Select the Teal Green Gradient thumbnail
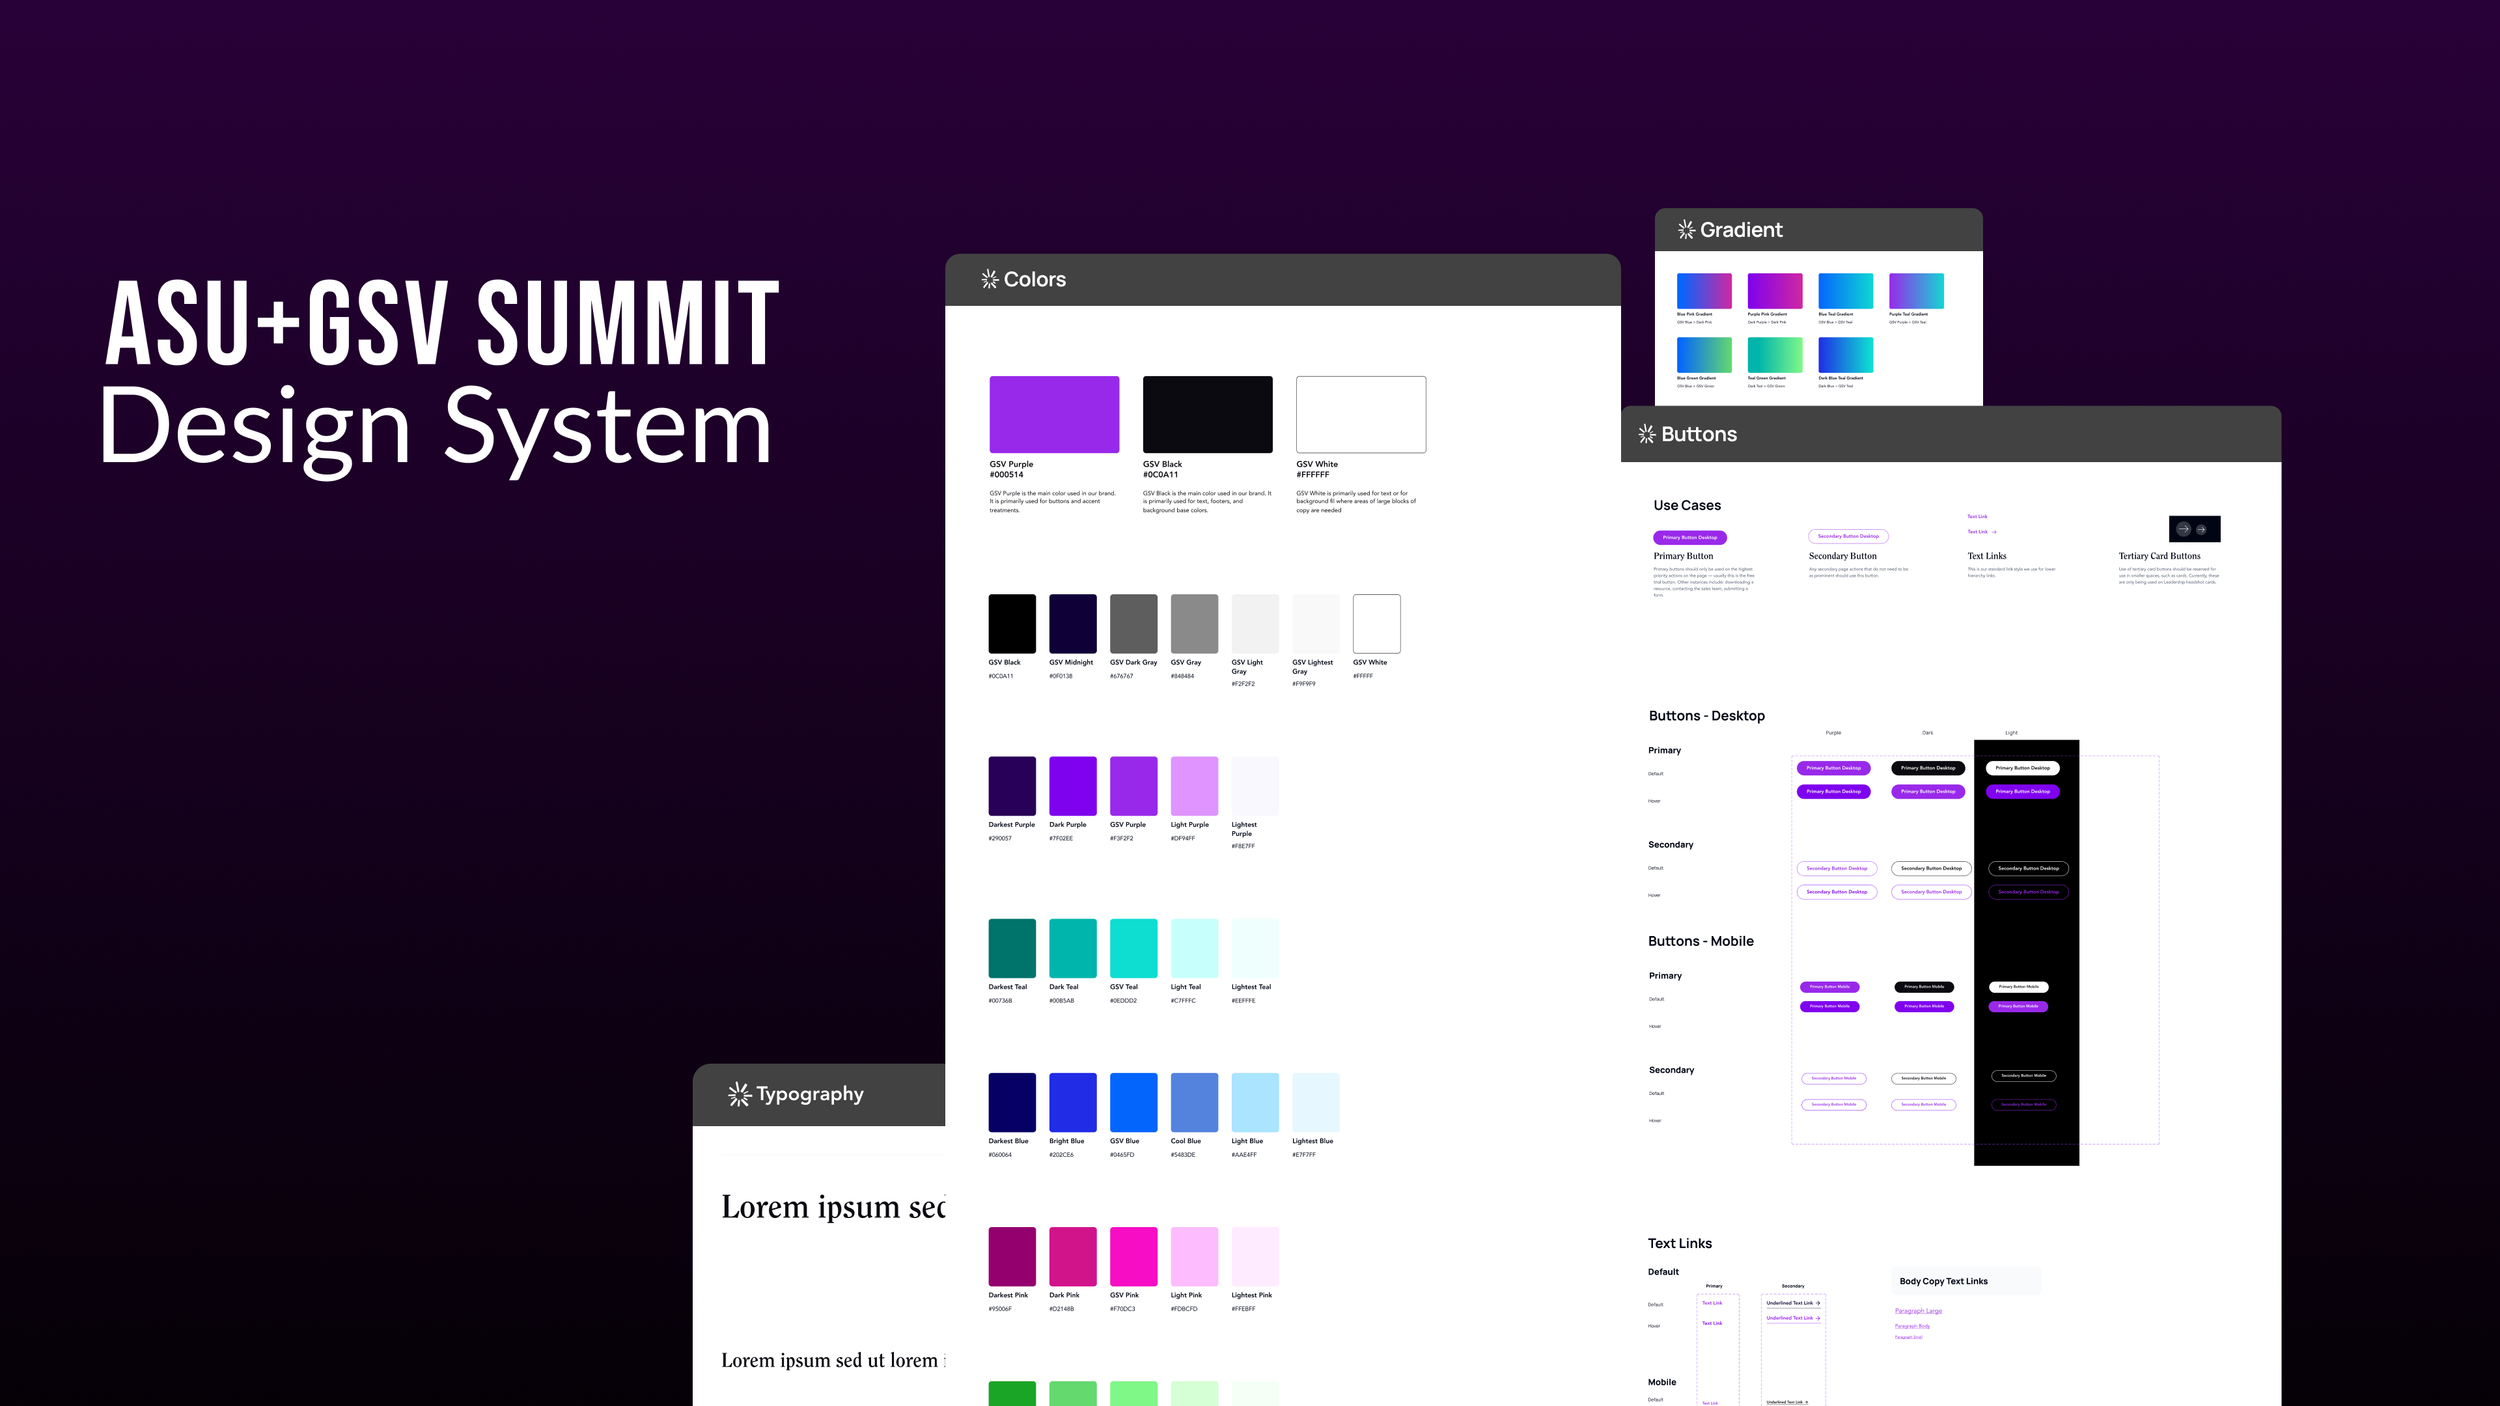This screenshot has width=2500, height=1406. 1774,355
